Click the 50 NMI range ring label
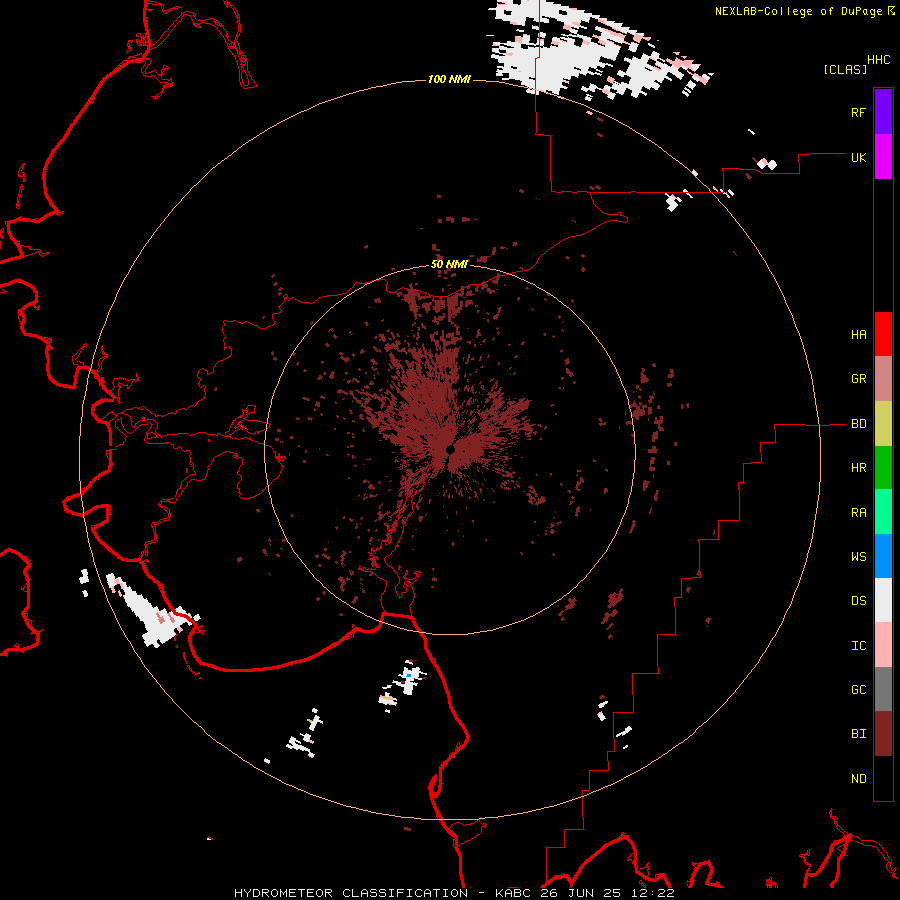The width and height of the screenshot is (900, 900). tap(449, 264)
